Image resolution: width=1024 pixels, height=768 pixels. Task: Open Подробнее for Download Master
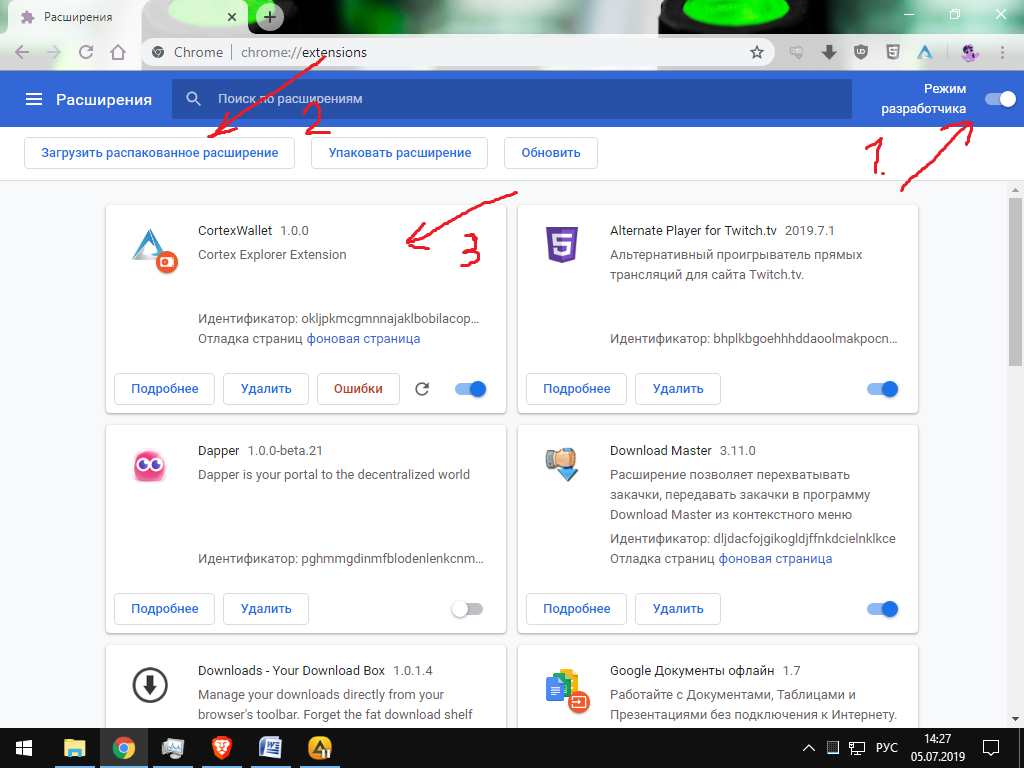[577, 609]
